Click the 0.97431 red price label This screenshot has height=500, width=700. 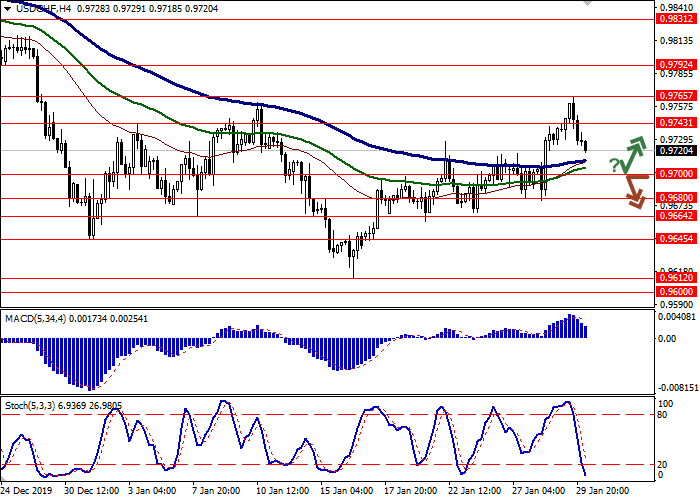pos(673,123)
